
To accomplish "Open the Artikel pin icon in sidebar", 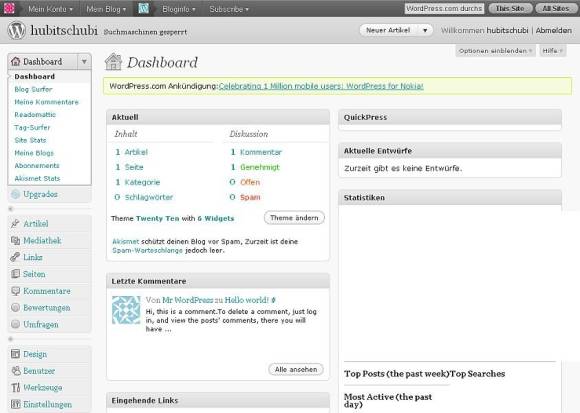I will pyautogui.click(x=15, y=223).
